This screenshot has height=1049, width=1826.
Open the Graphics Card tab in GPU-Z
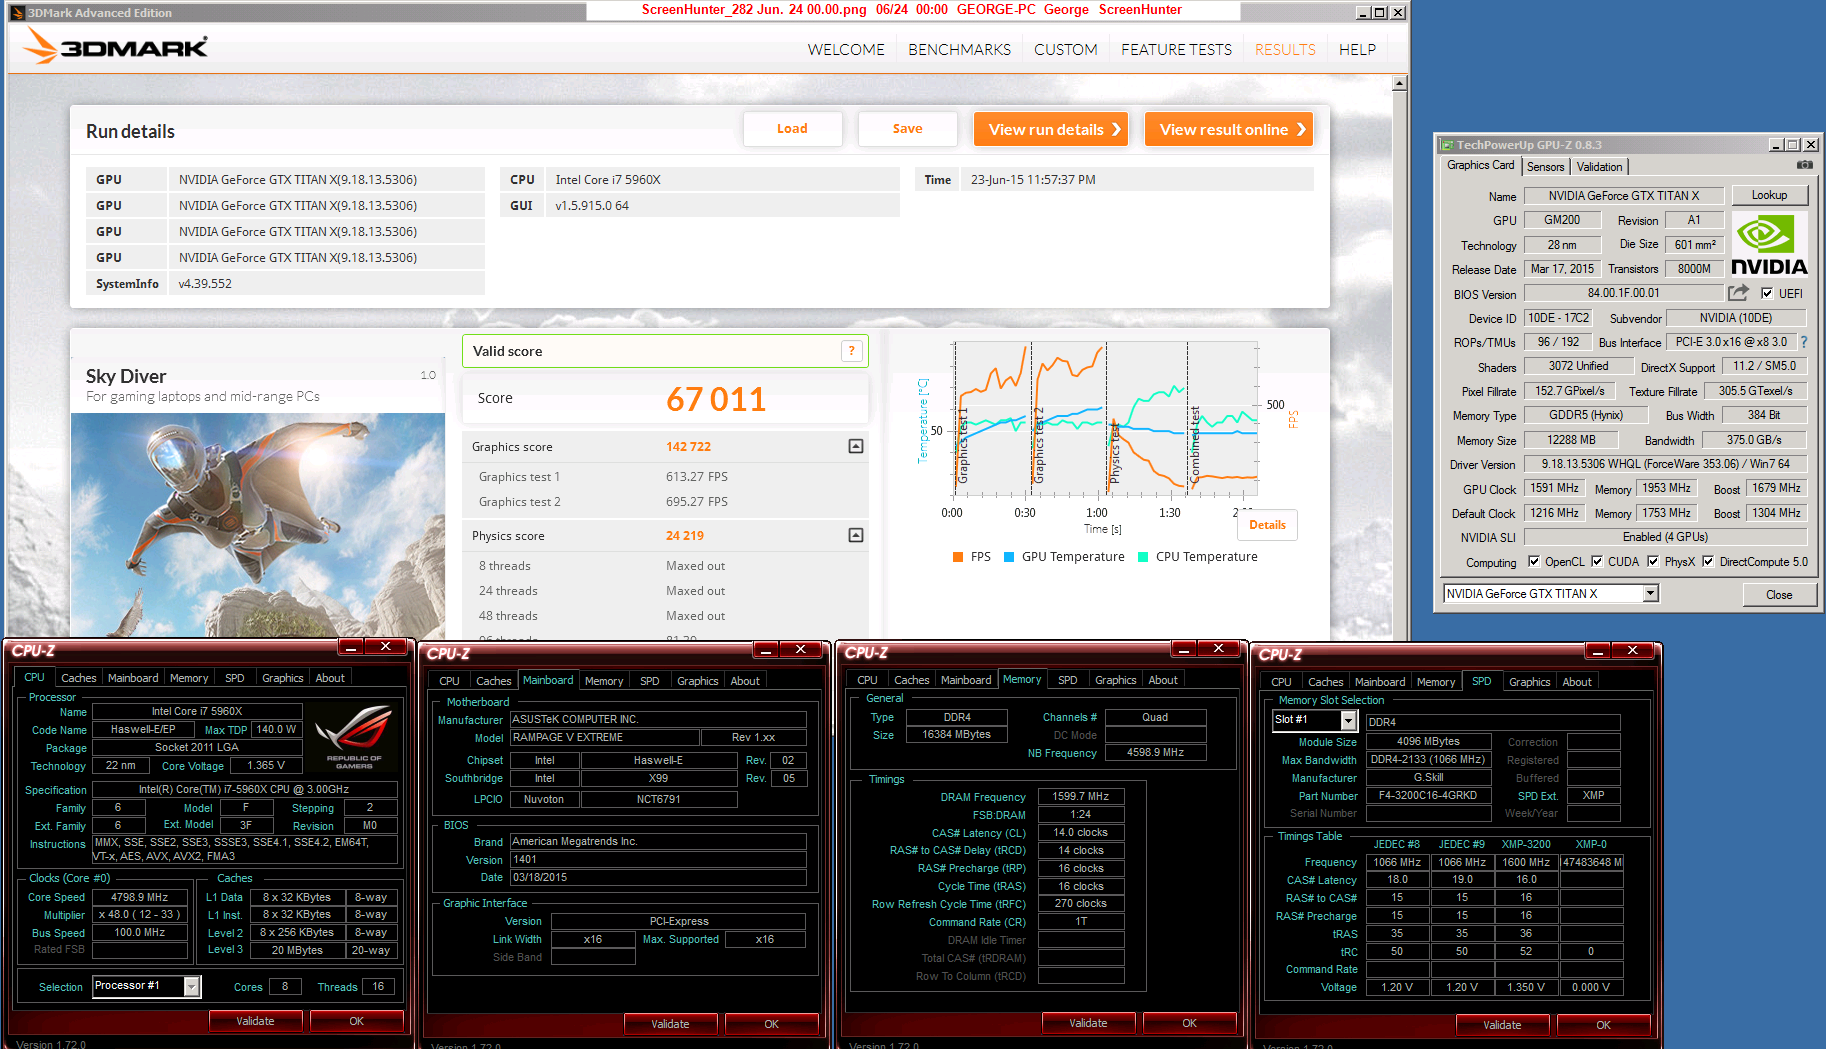click(1481, 165)
